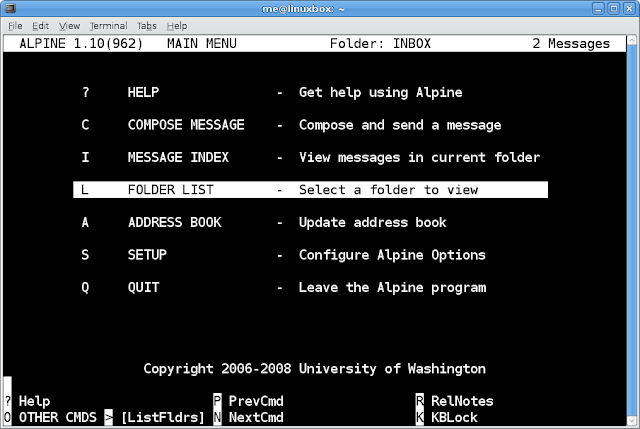This screenshot has height=429, width=640.
Task: Click the KBLock command
Action: click(454, 418)
